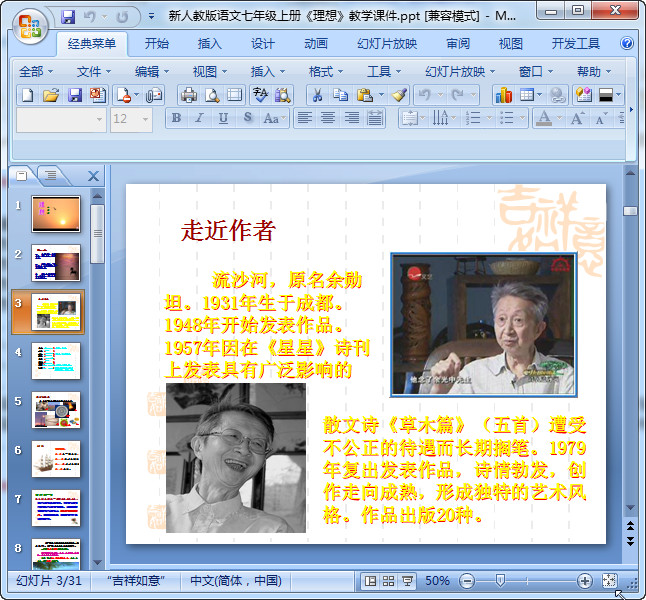Open the 动画 ribbon tab
646x600 pixels.
click(x=316, y=43)
